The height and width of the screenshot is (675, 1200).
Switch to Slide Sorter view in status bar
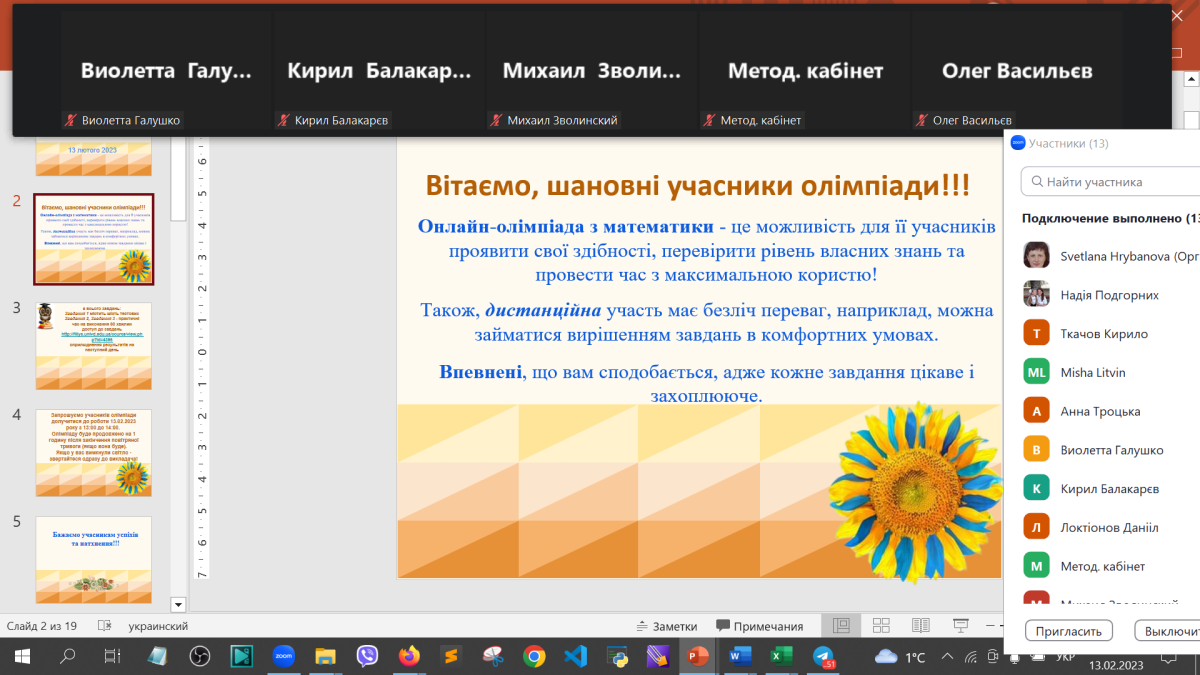(881, 626)
